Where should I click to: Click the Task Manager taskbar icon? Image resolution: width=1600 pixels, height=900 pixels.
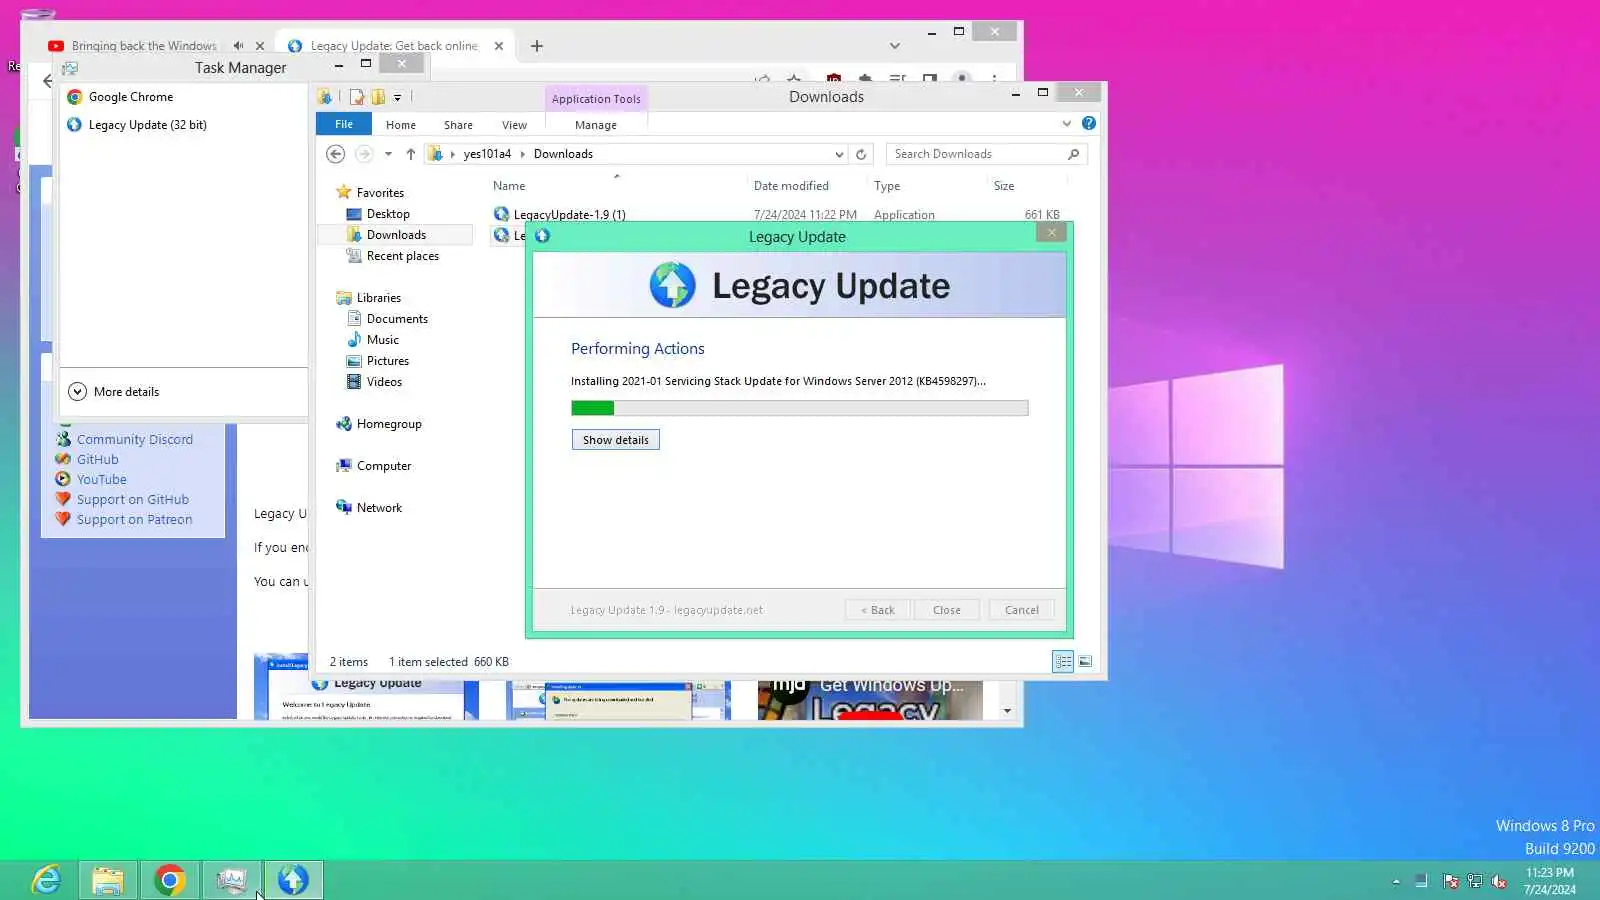point(232,880)
